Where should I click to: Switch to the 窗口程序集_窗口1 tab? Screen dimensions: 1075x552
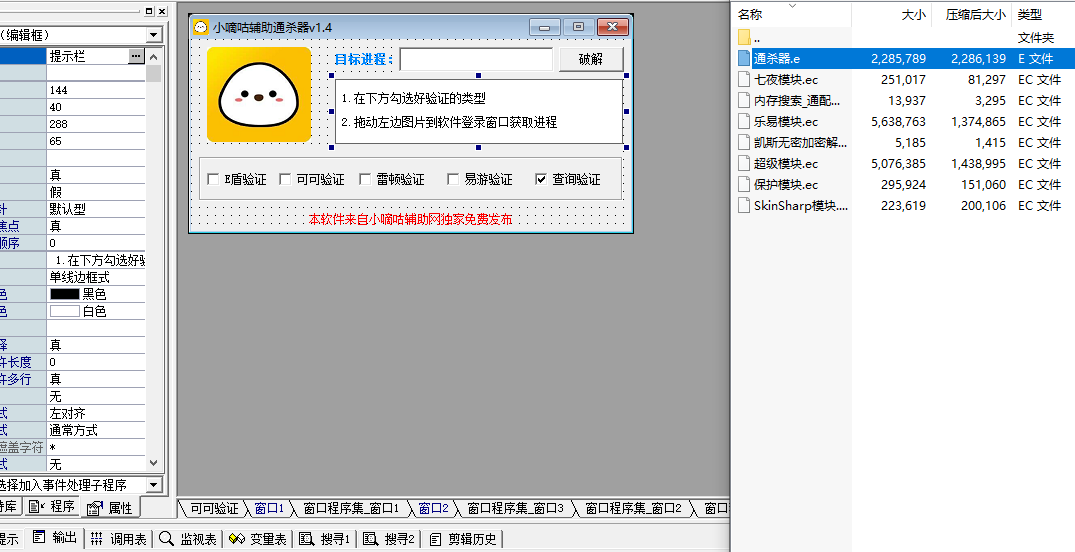click(x=351, y=509)
